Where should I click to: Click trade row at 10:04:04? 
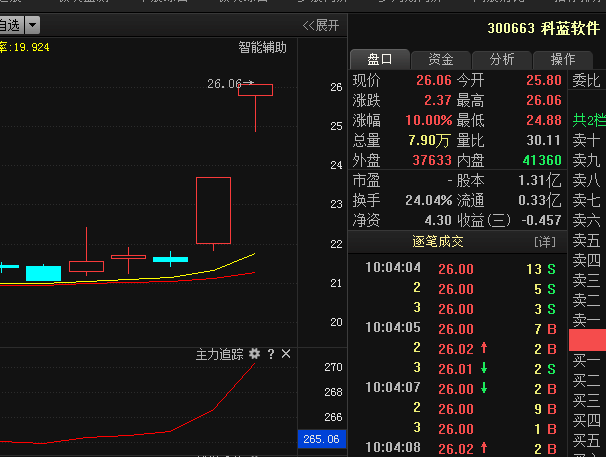(x=460, y=268)
